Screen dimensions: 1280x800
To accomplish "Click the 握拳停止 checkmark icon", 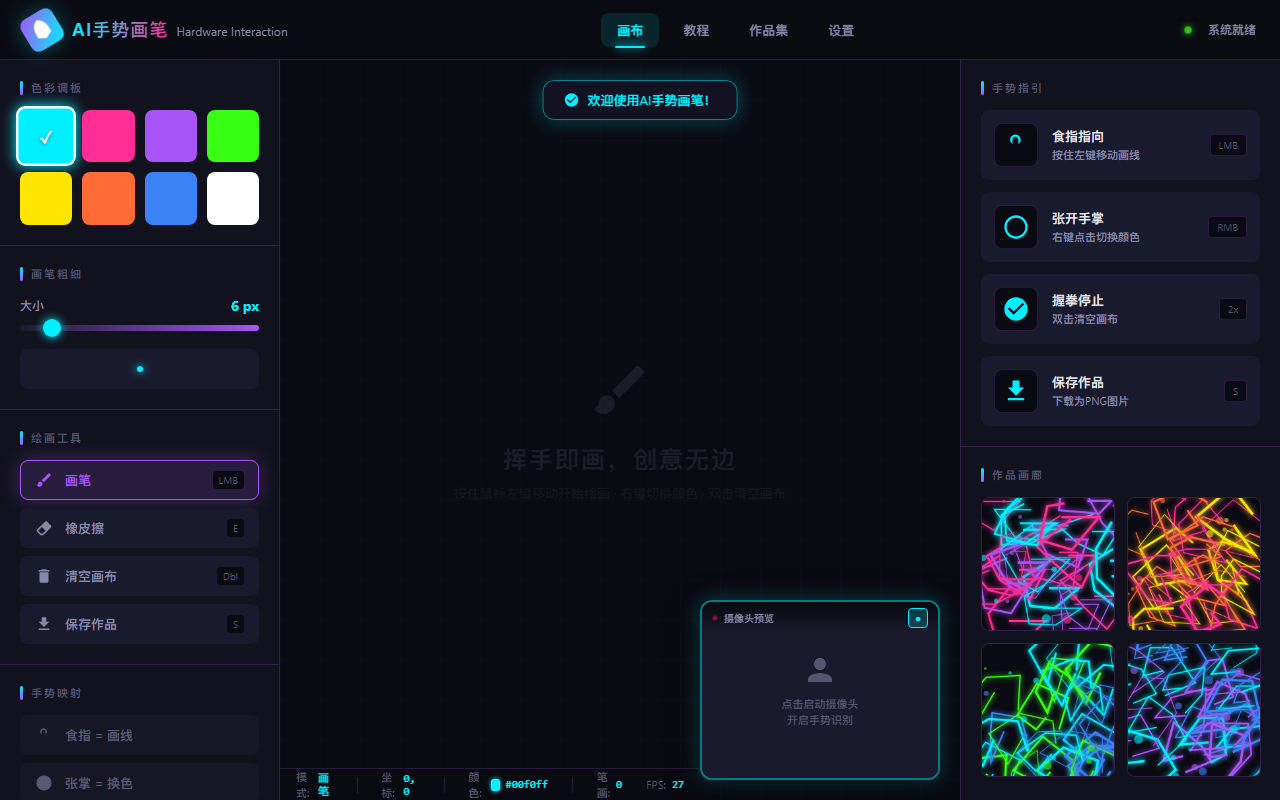I will 1016,309.
